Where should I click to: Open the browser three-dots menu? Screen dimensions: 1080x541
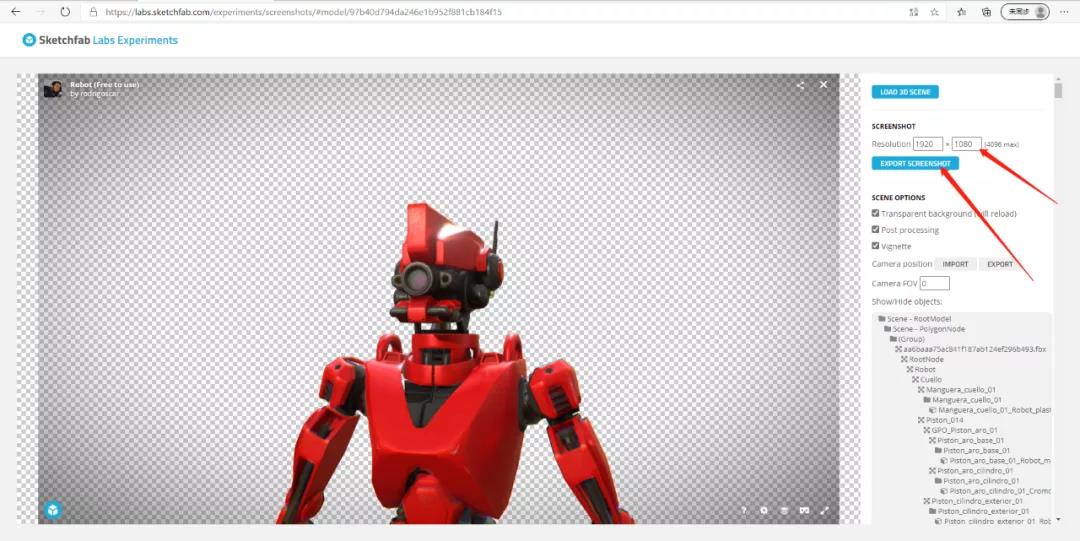click(1064, 12)
